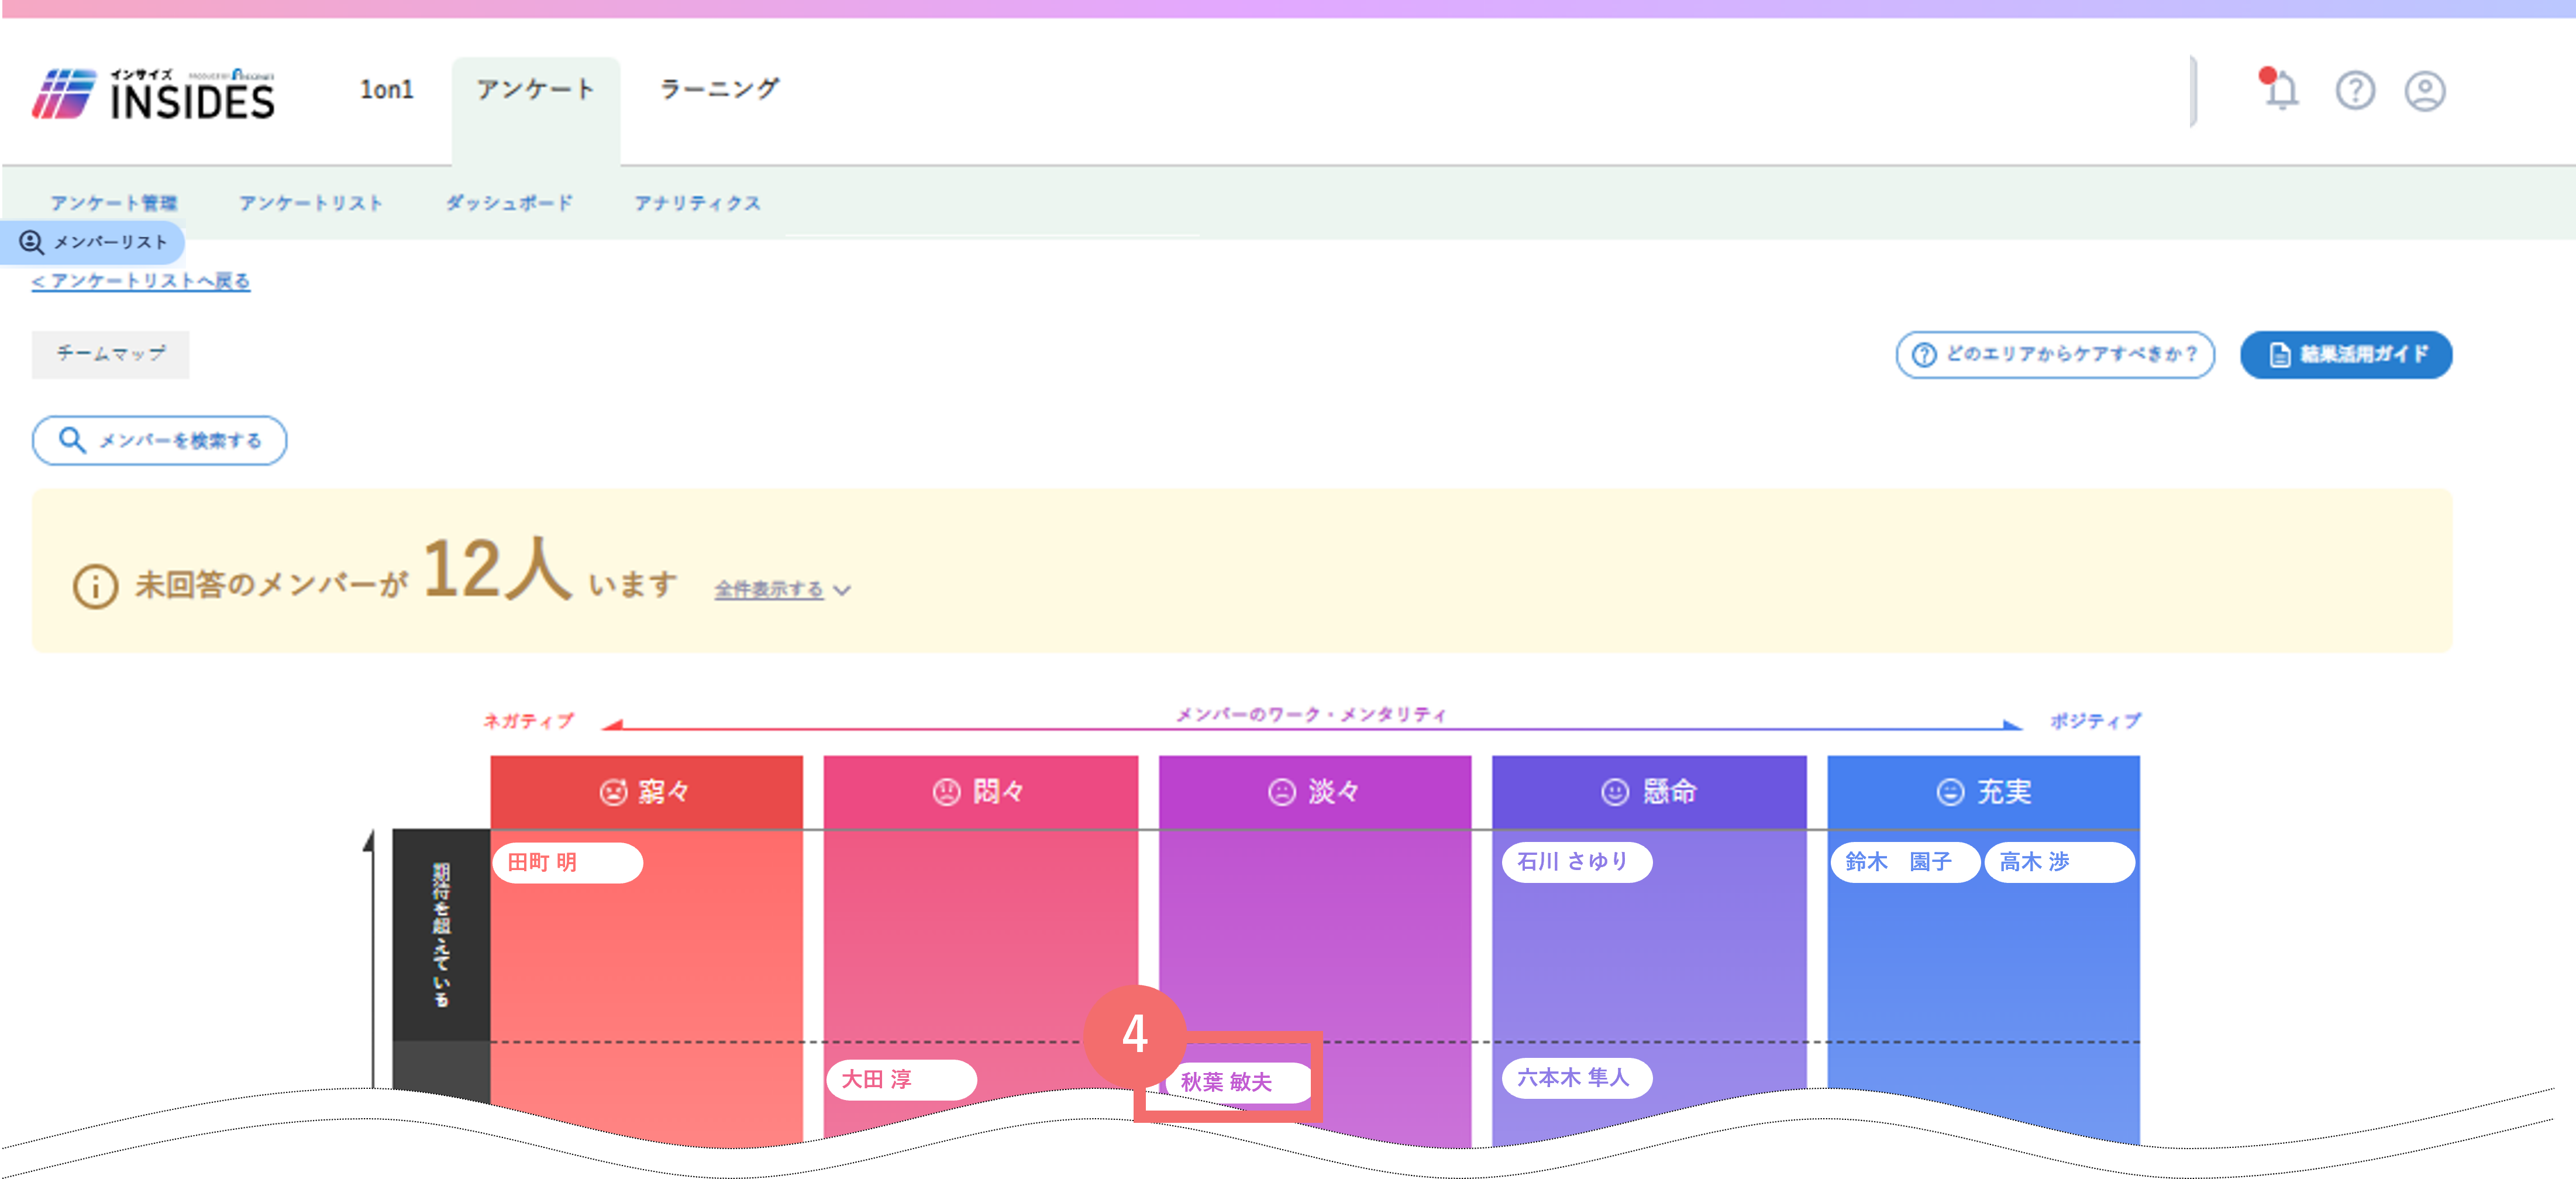Viewport: 2576px width, 1179px height.
Task: Click the face icon on 淡々 column header
Action: pos(1282,792)
